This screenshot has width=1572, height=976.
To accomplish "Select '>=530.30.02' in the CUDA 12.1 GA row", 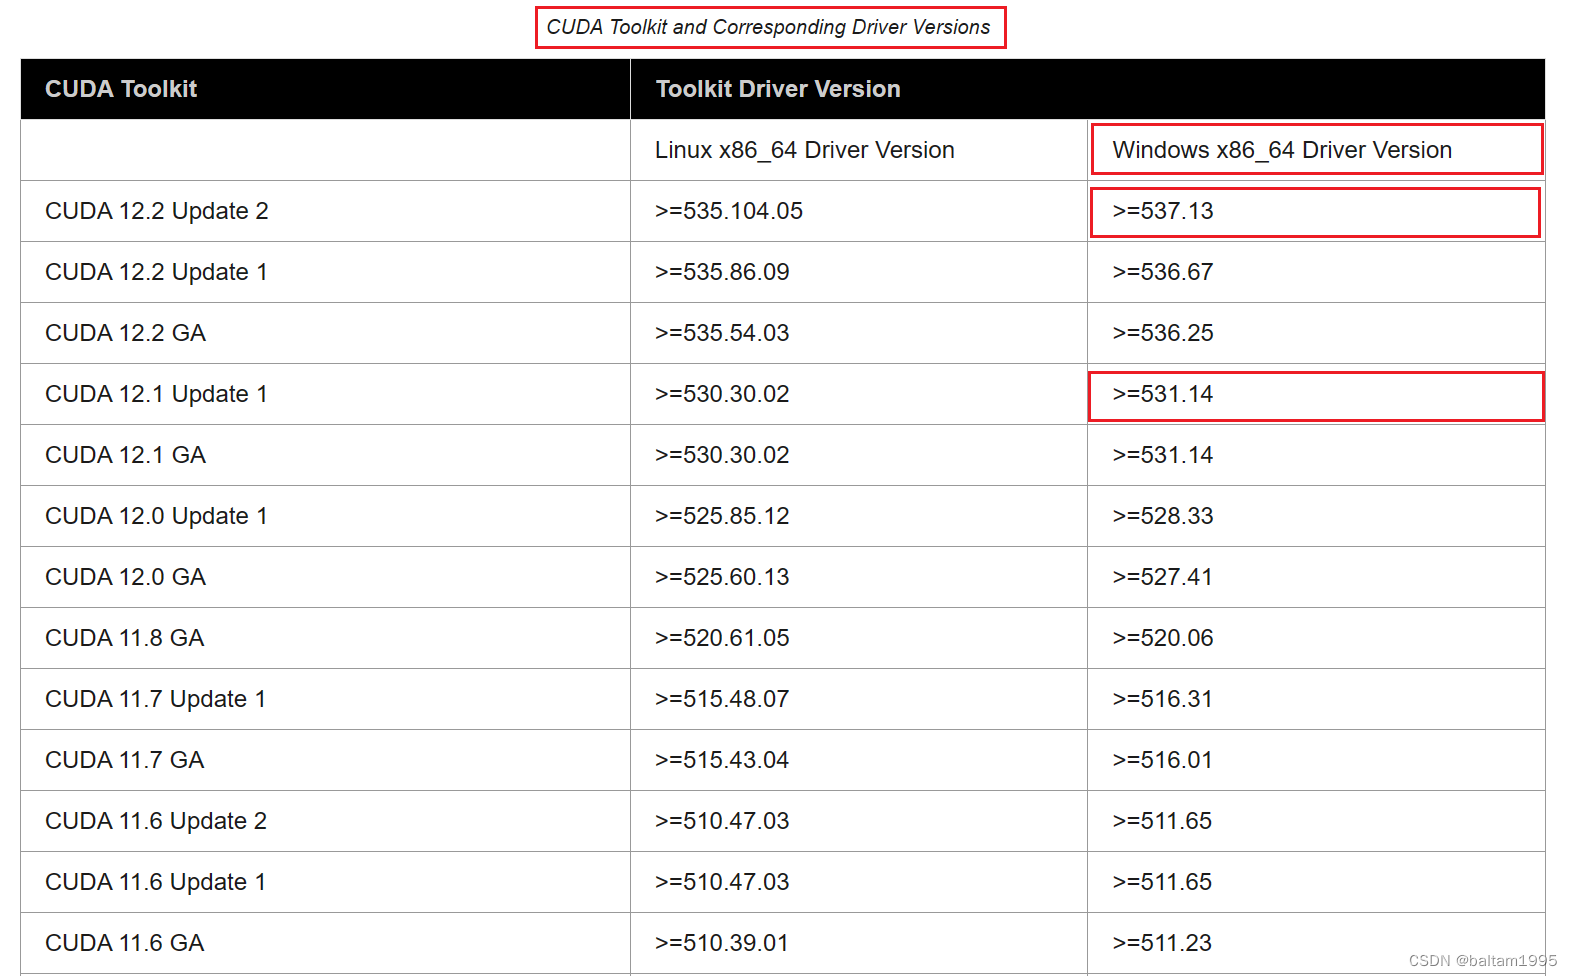I will [722, 455].
